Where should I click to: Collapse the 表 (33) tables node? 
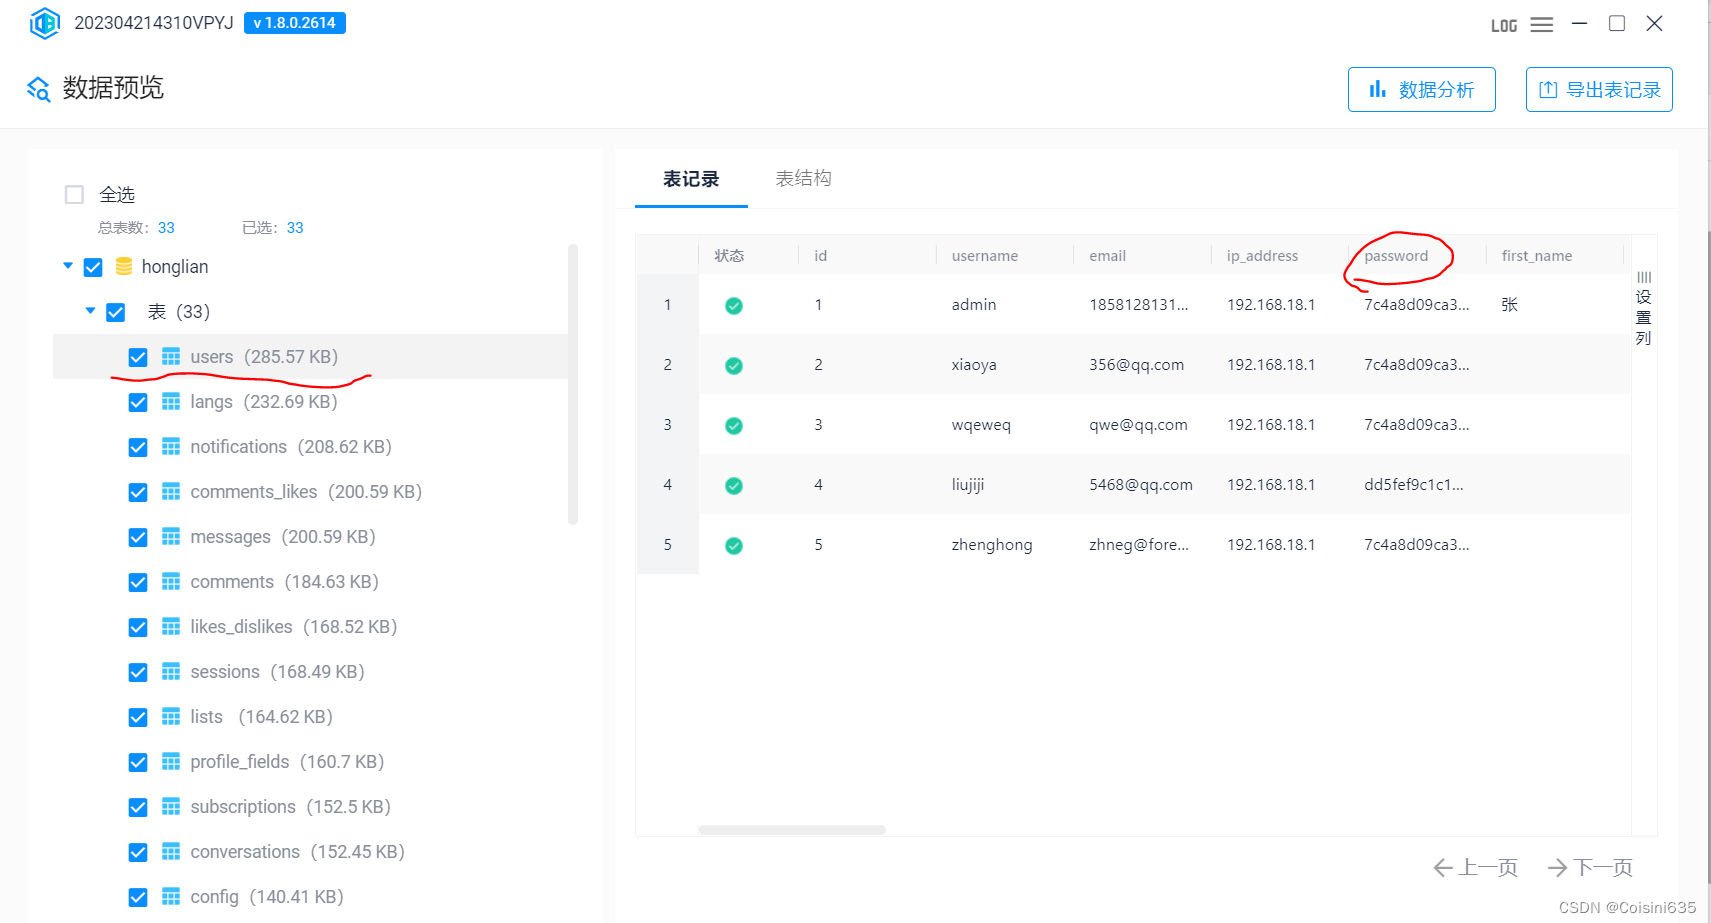[x=91, y=311]
